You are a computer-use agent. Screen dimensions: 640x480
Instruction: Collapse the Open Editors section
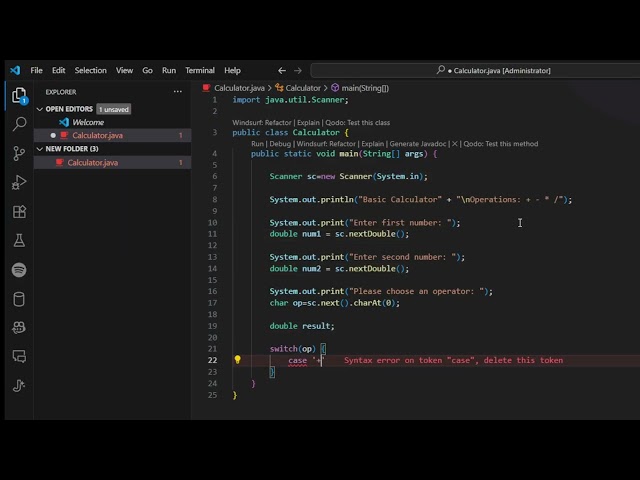40,109
